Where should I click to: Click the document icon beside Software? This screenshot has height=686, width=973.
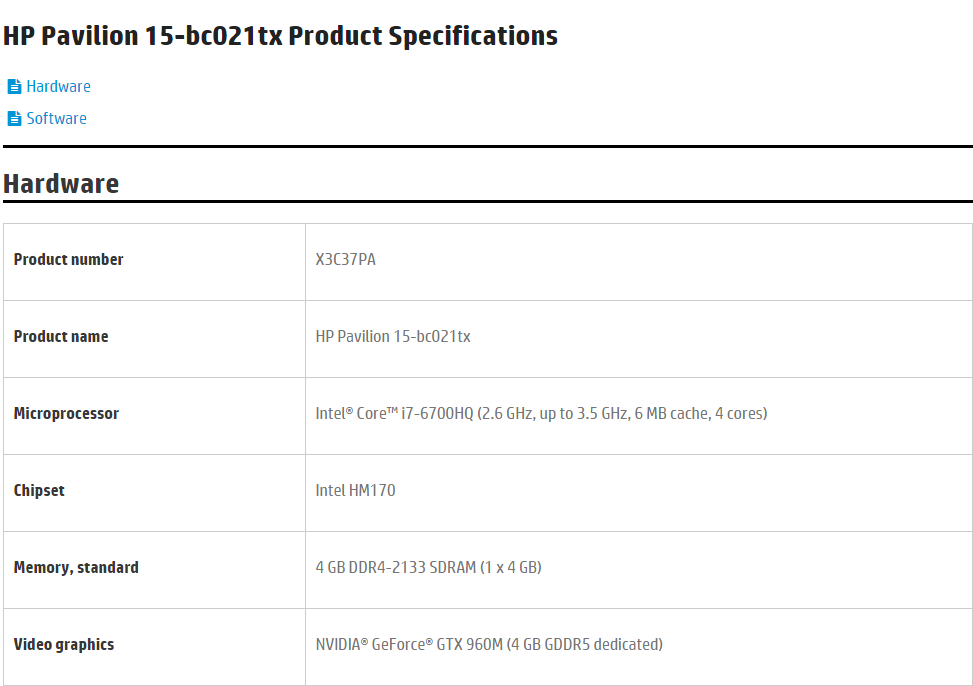tap(14, 118)
